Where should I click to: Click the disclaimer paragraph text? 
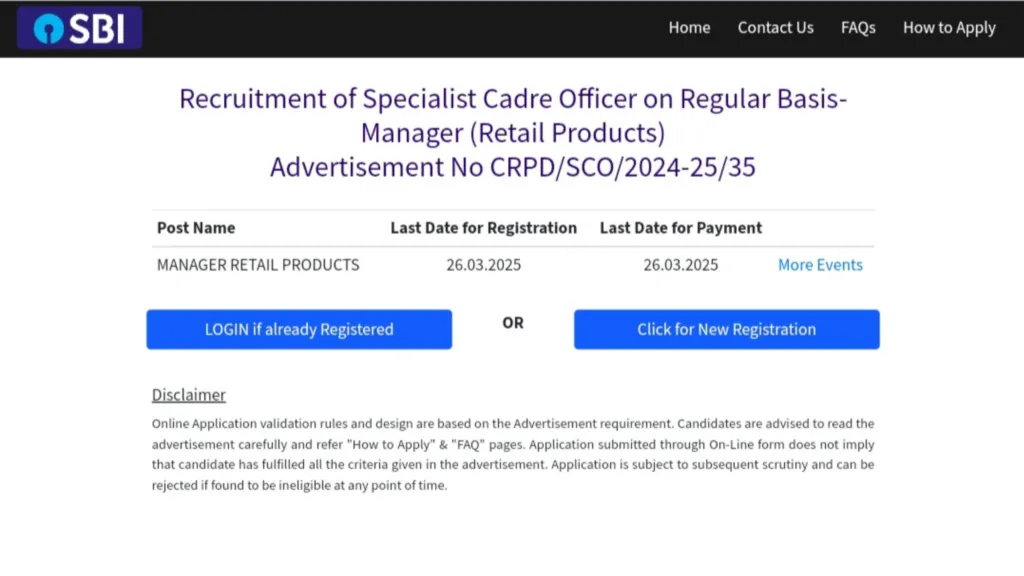pyautogui.click(x=513, y=454)
